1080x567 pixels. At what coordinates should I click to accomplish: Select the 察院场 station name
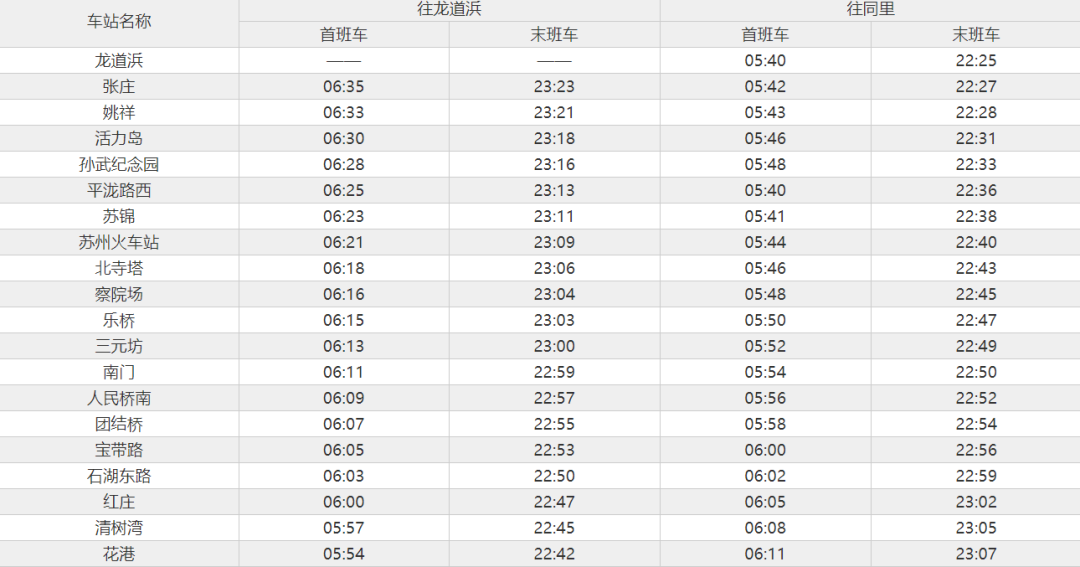[119, 294]
